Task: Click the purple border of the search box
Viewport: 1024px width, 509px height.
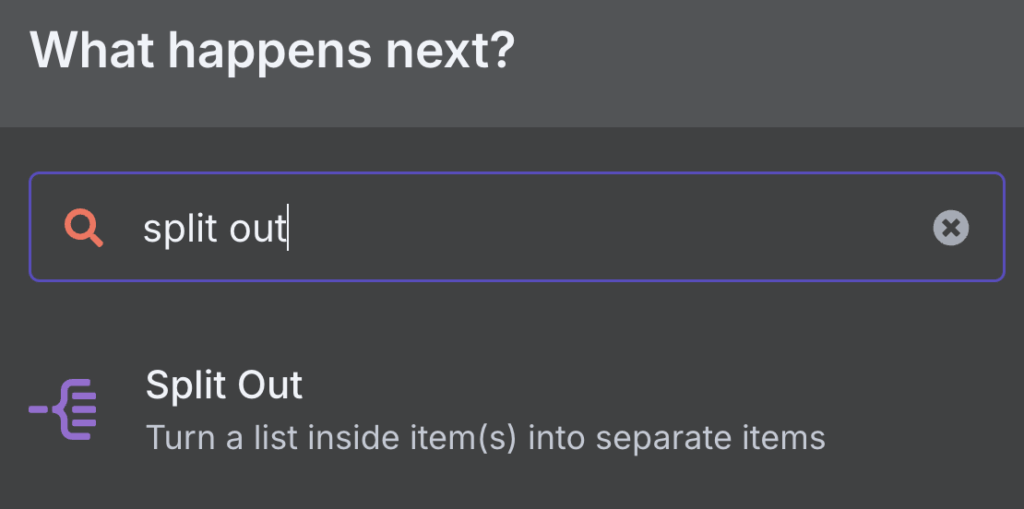Action: coord(517,173)
